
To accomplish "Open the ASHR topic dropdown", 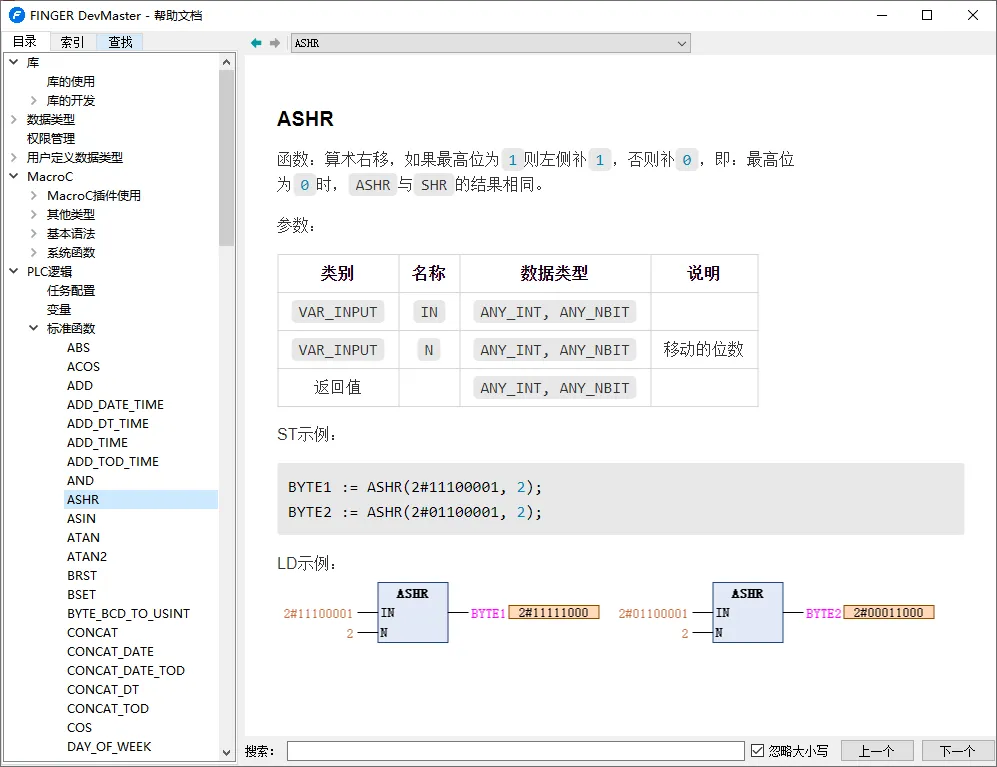I will point(682,43).
